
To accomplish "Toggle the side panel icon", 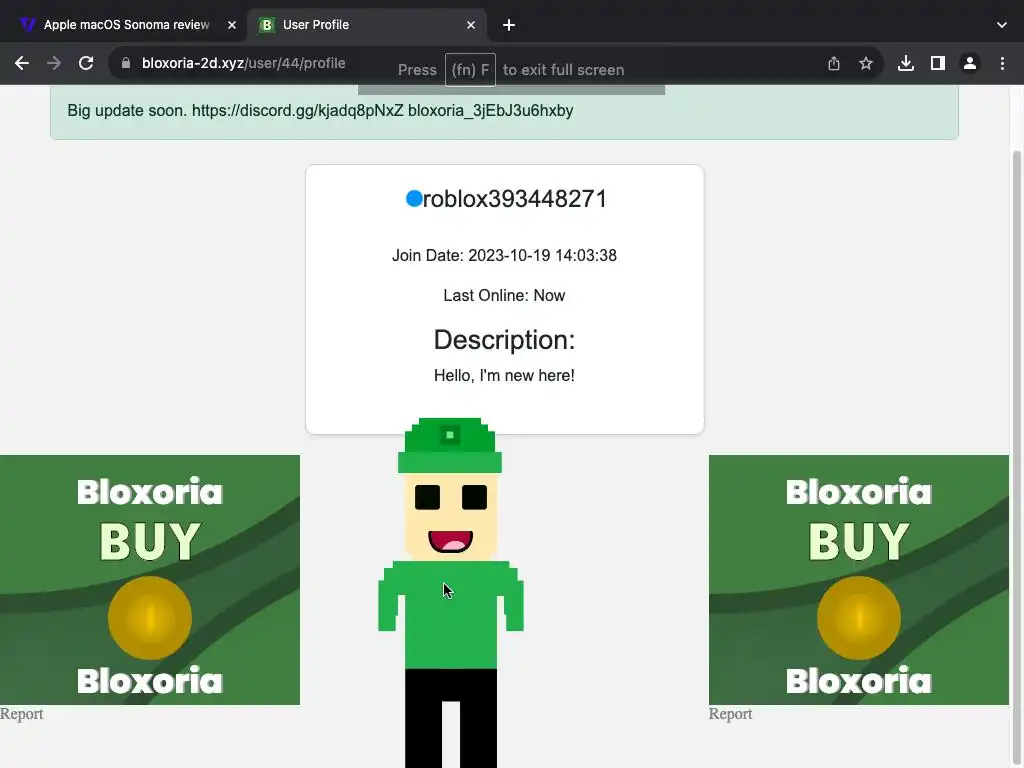I will click(x=937, y=63).
